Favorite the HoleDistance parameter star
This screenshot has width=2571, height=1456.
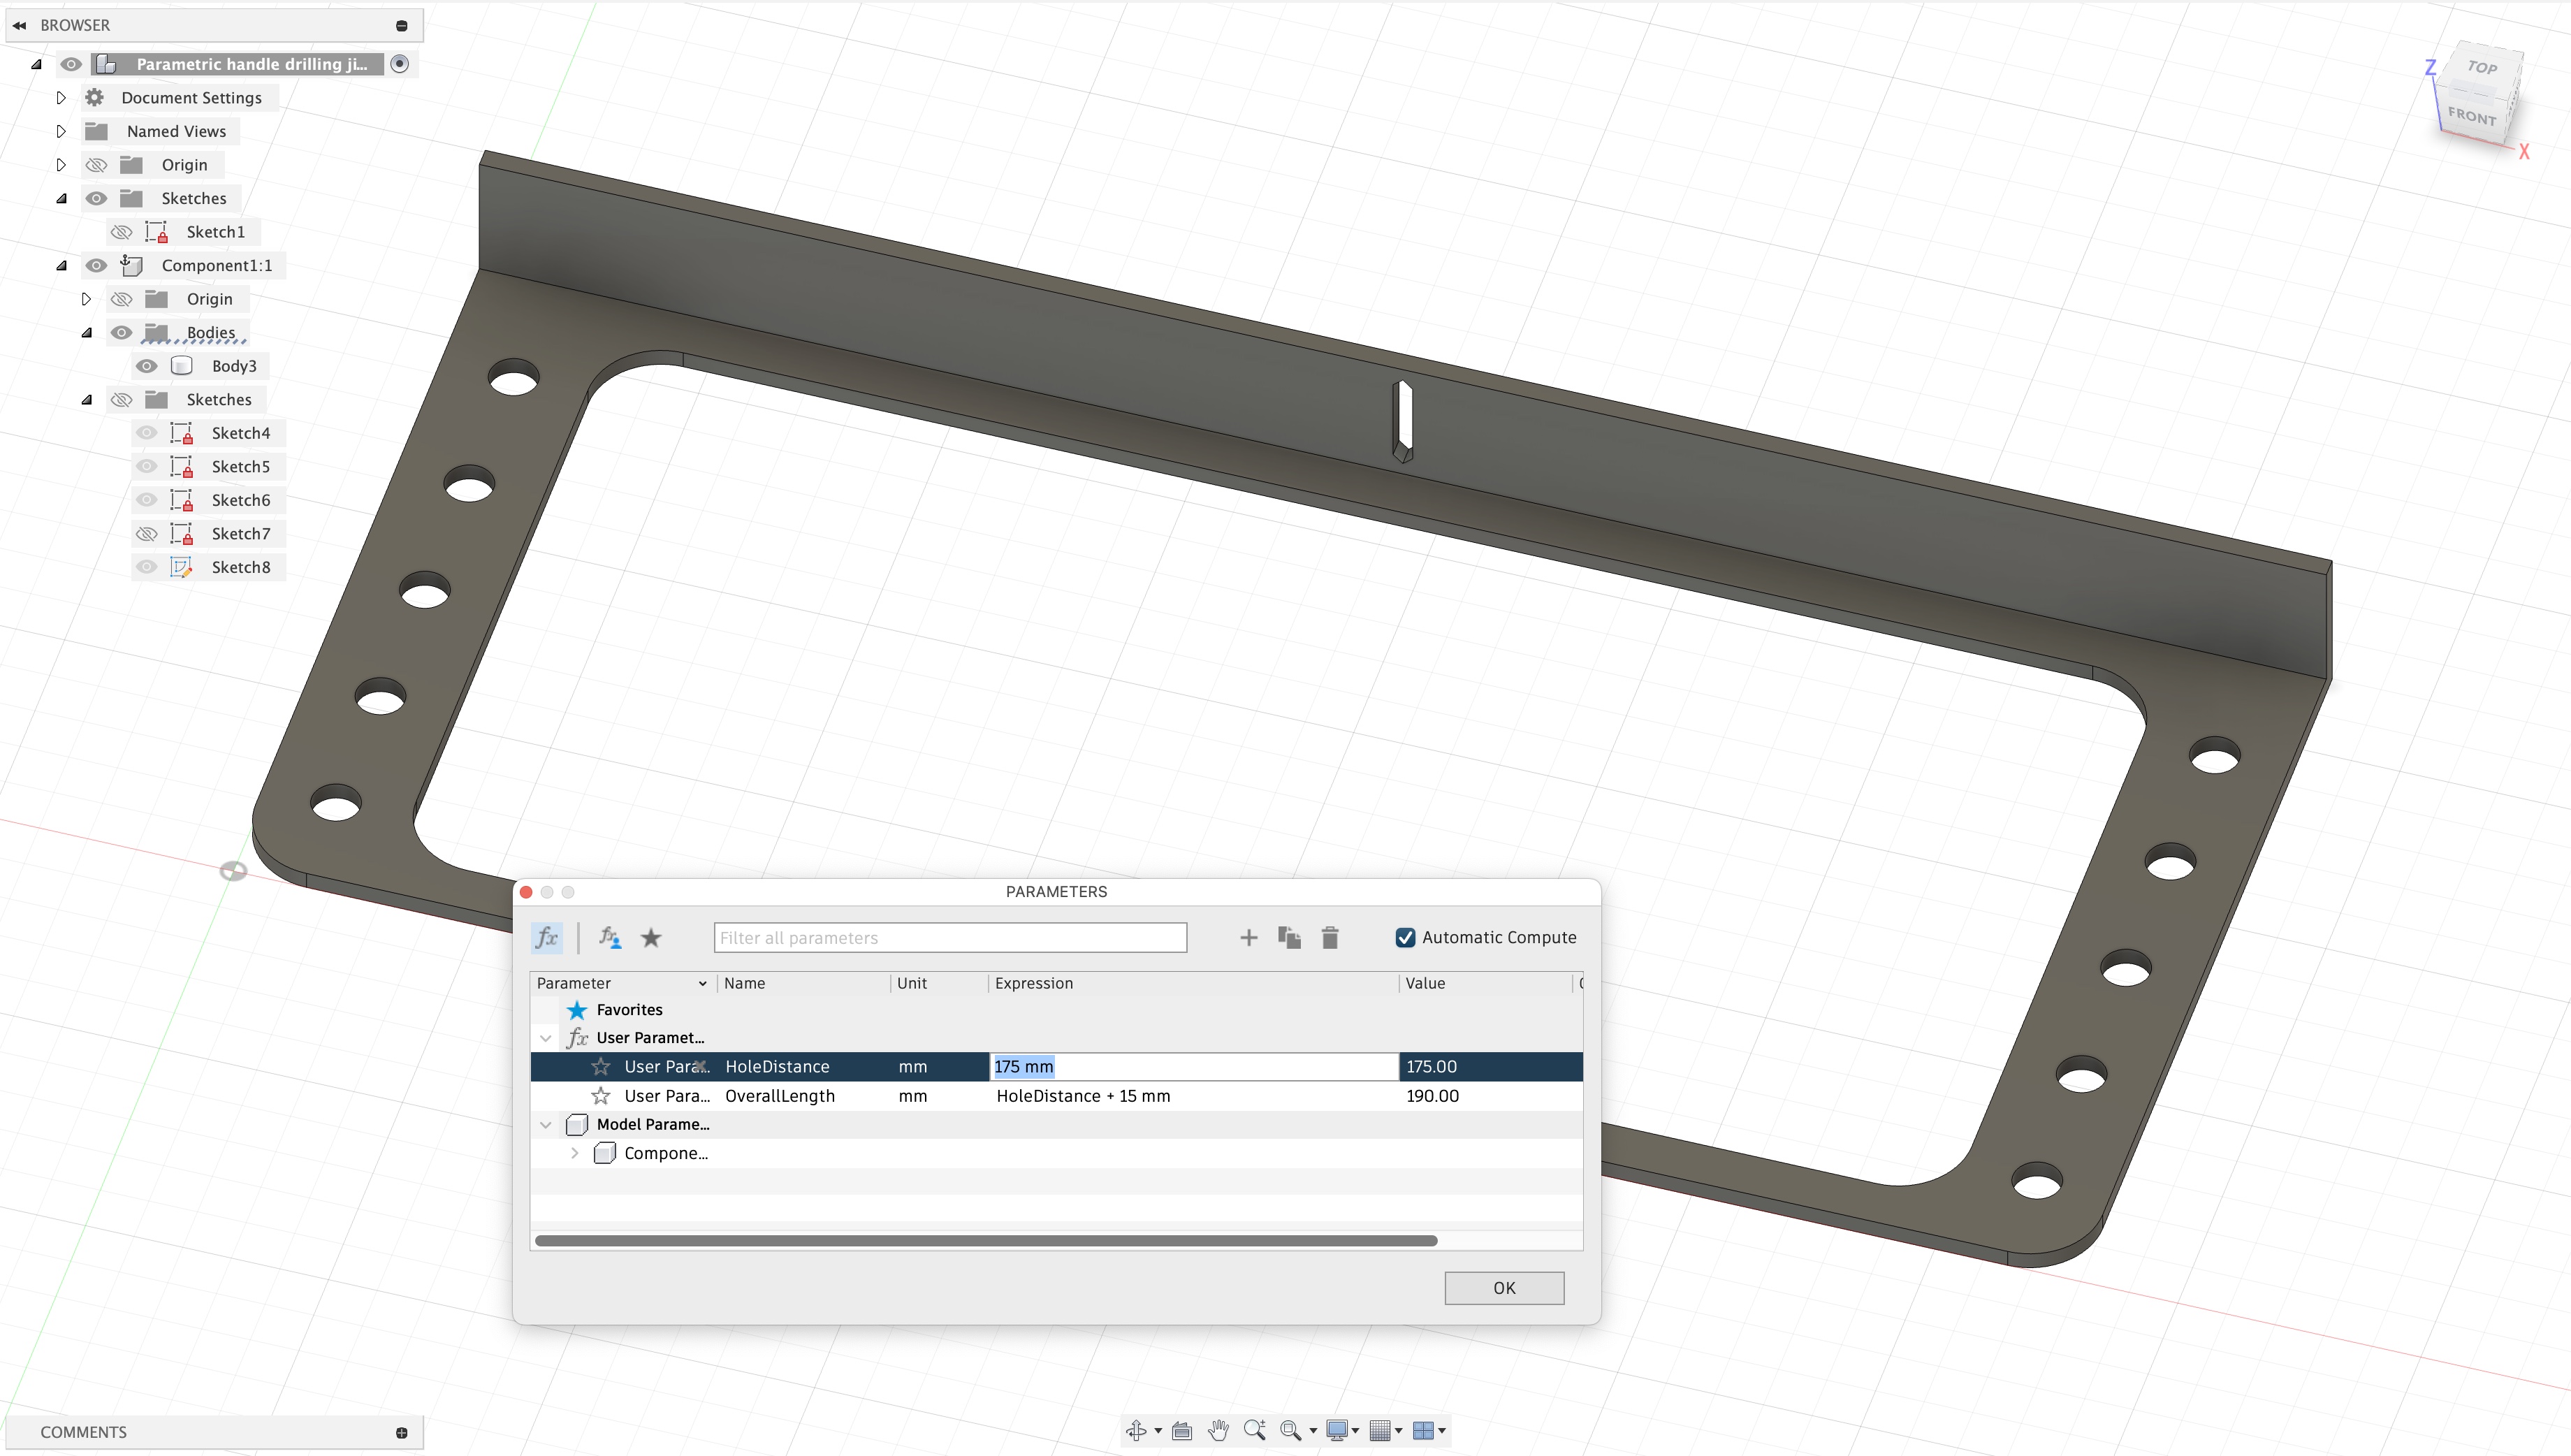pyautogui.click(x=600, y=1066)
